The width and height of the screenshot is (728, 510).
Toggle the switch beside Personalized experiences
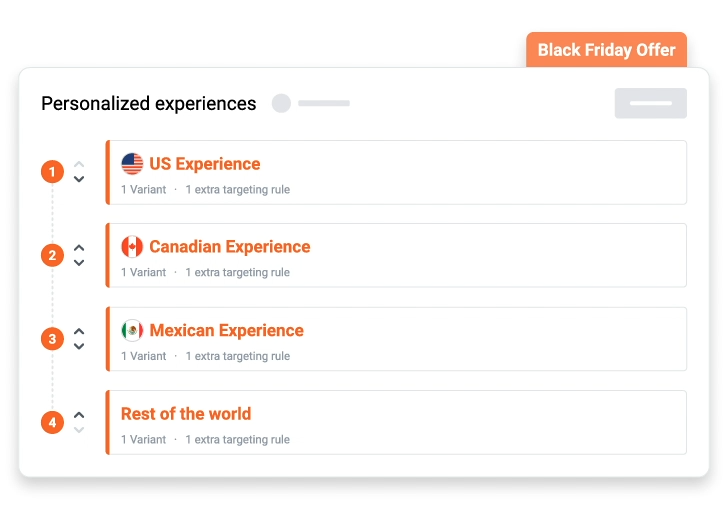[x=282, y=103]
